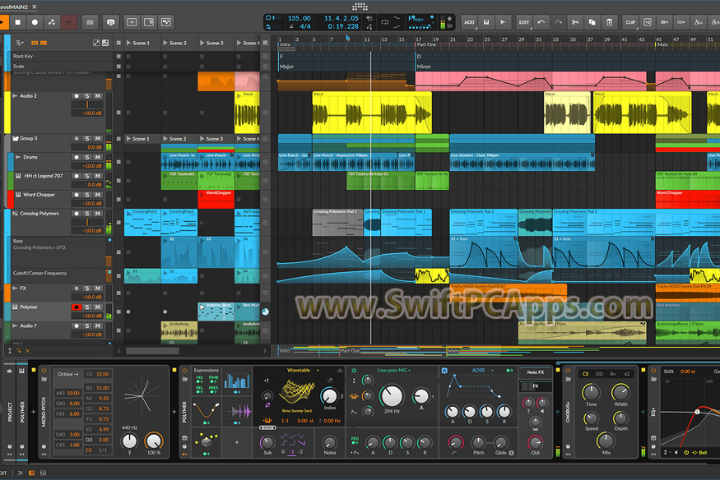Click the Edit button in the toolbar
This screenshot has width=720, height=480.
(x=523, y=22)
